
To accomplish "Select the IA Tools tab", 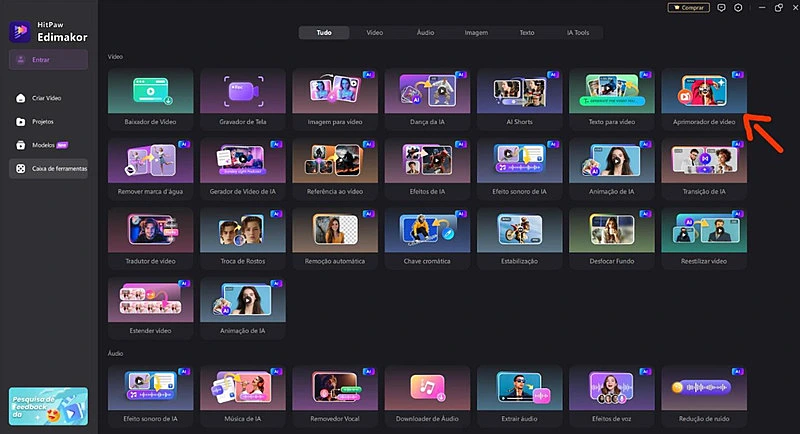I will click(577, 33).
